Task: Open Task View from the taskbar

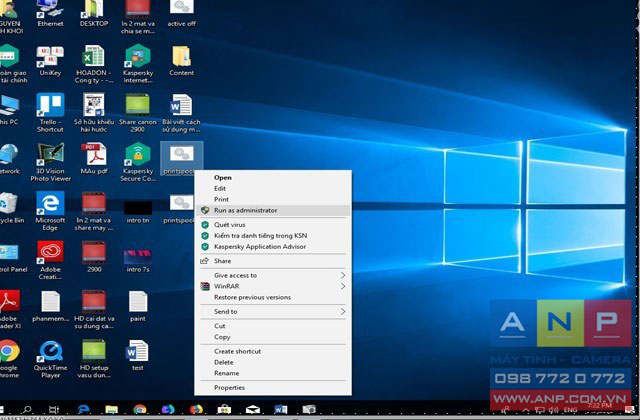Action: point(54,409)
